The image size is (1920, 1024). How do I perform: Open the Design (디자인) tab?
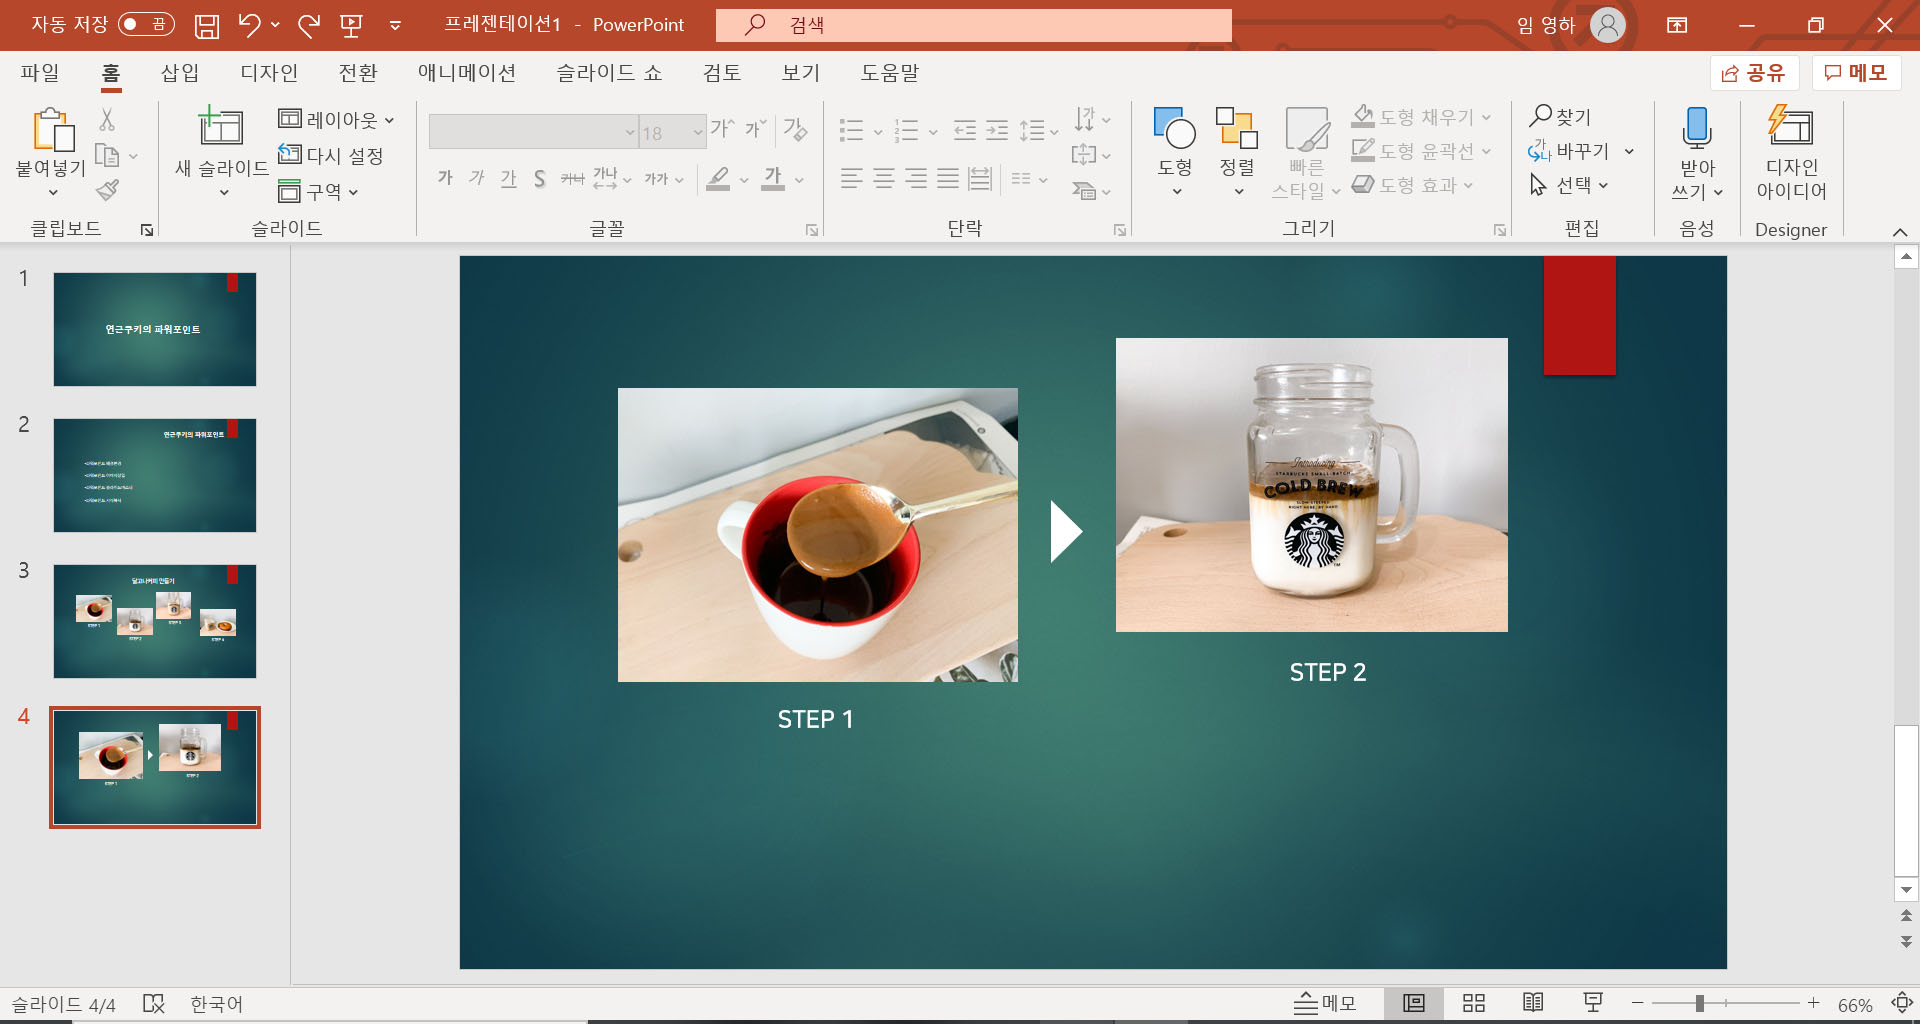coord(269,72)
